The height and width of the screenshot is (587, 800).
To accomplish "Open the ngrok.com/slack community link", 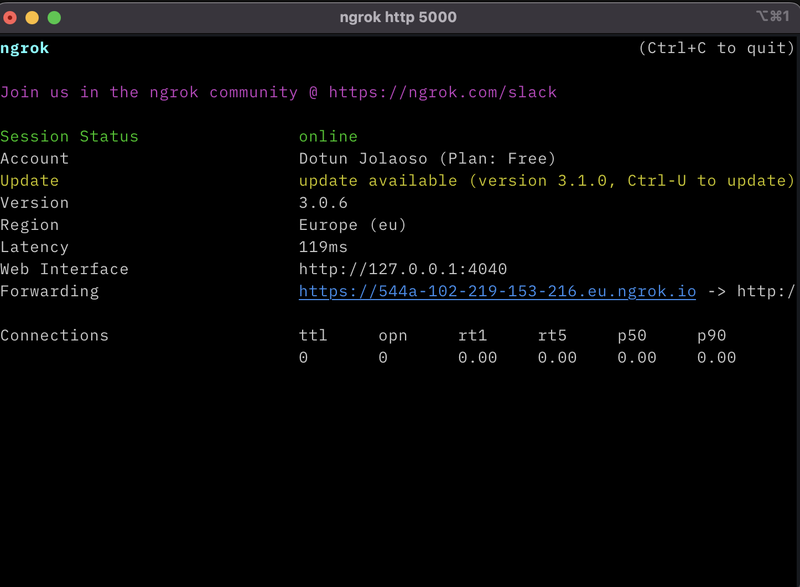I will point(442,92).
